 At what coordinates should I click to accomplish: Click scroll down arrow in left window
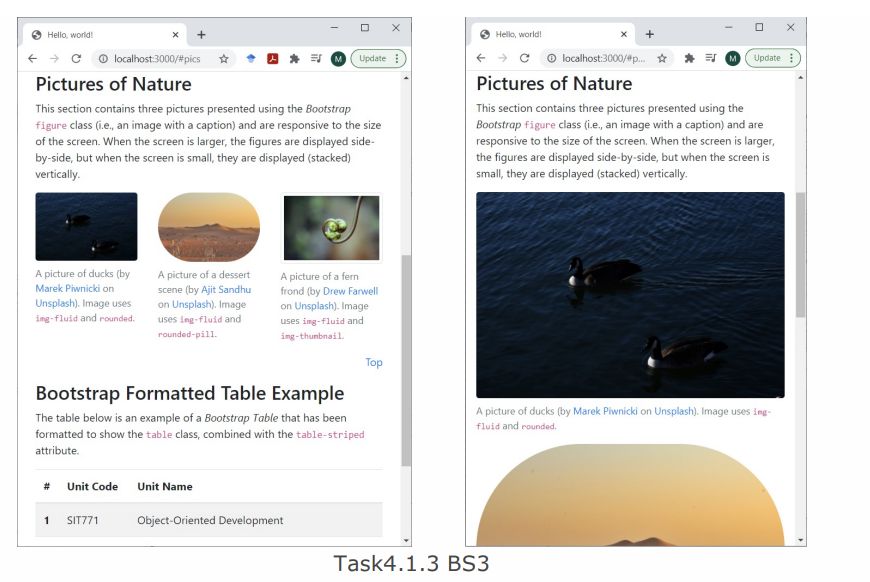(x=406, y=540)
